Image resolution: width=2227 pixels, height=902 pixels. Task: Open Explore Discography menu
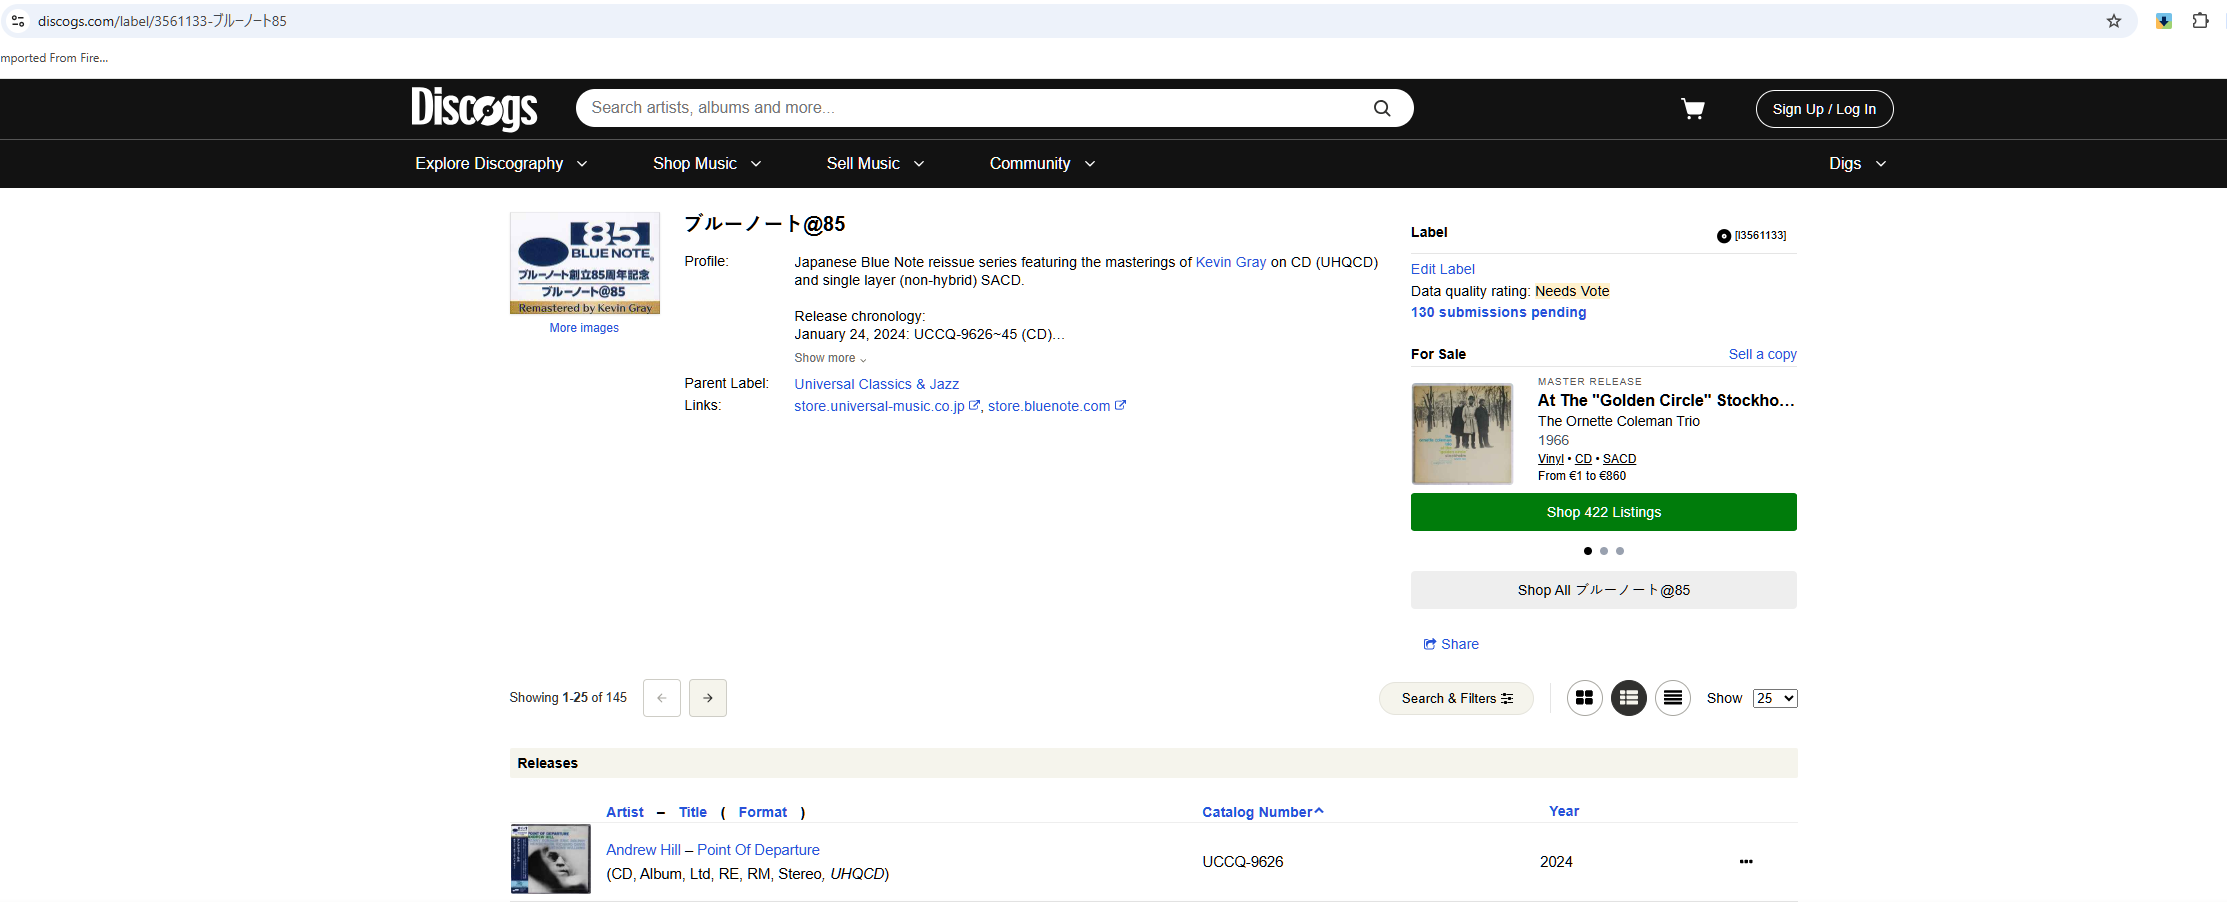tap(501, 164)
